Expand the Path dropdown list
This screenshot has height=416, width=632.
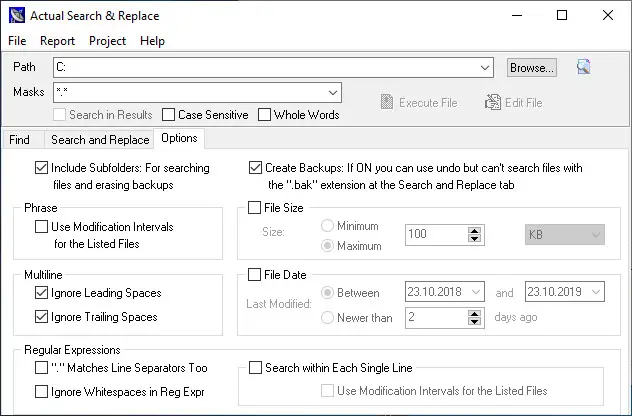click(486, 68)
